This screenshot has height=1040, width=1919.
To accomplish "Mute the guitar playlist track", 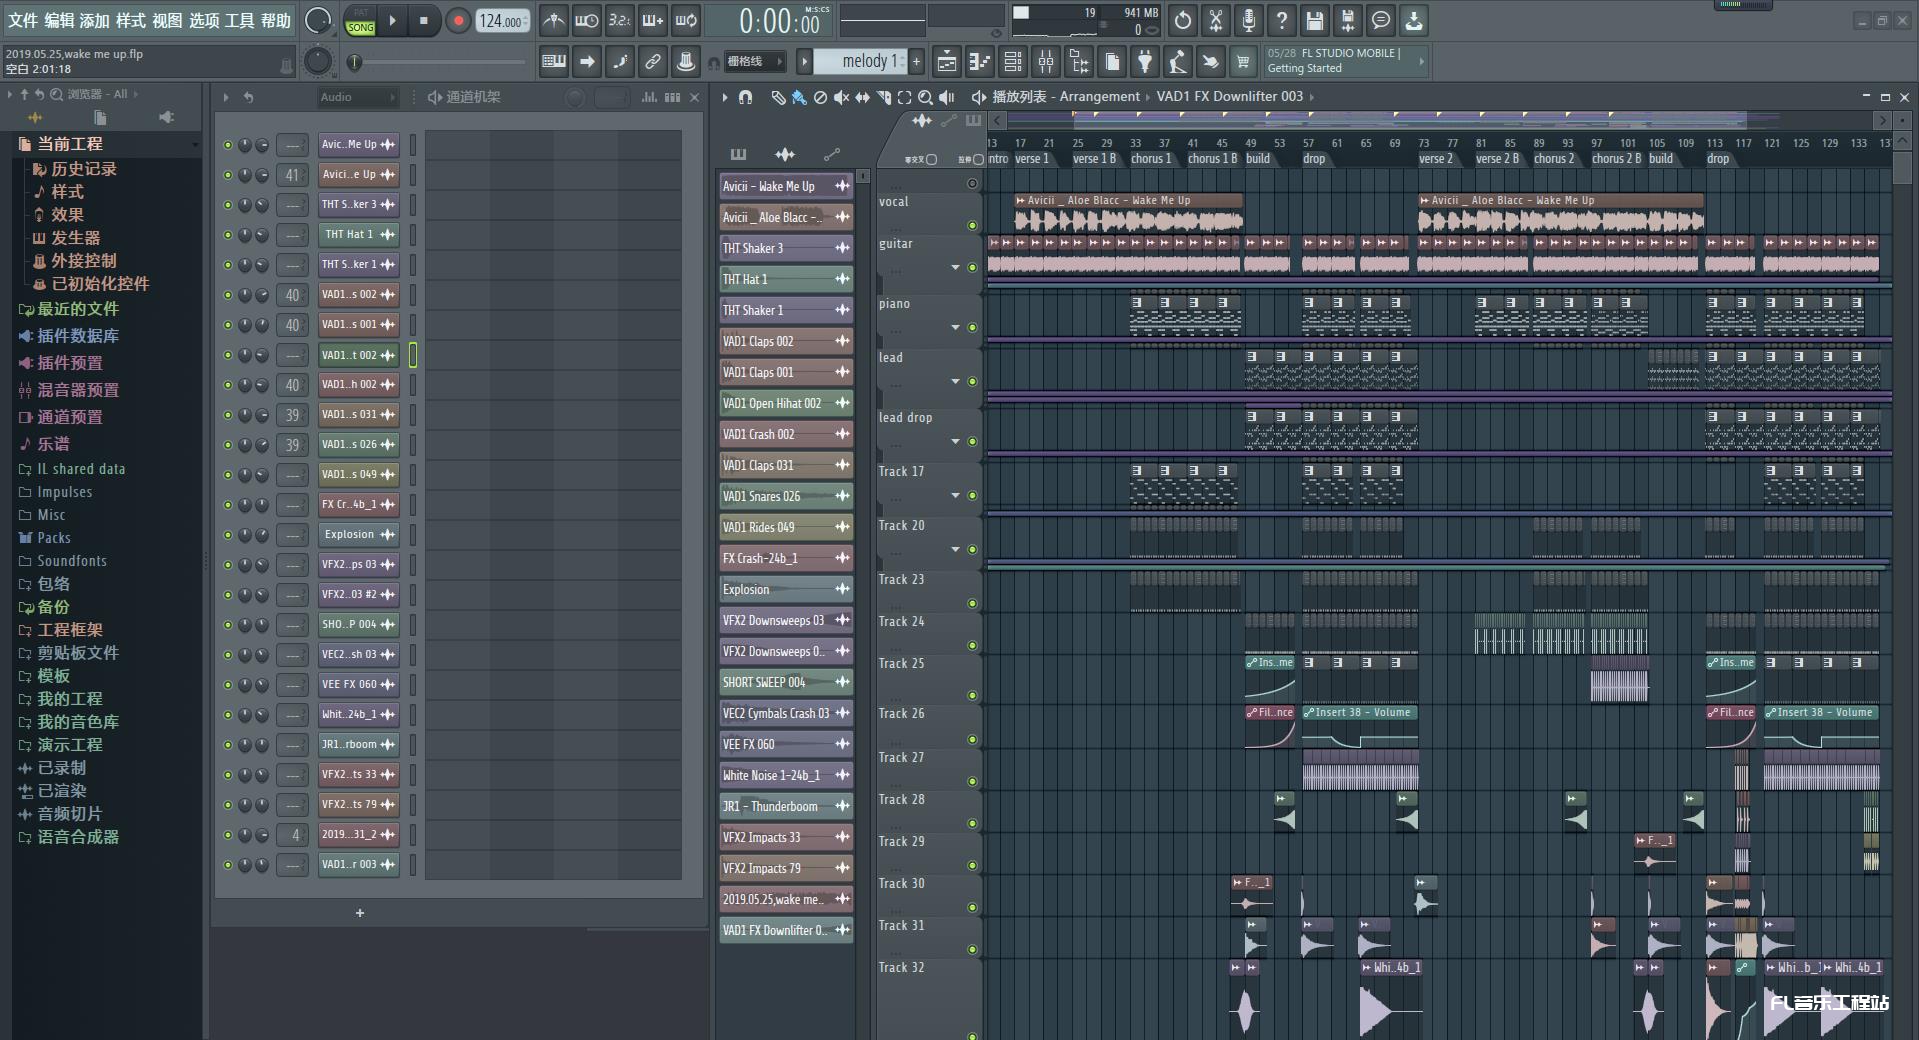I will (972, 268).
